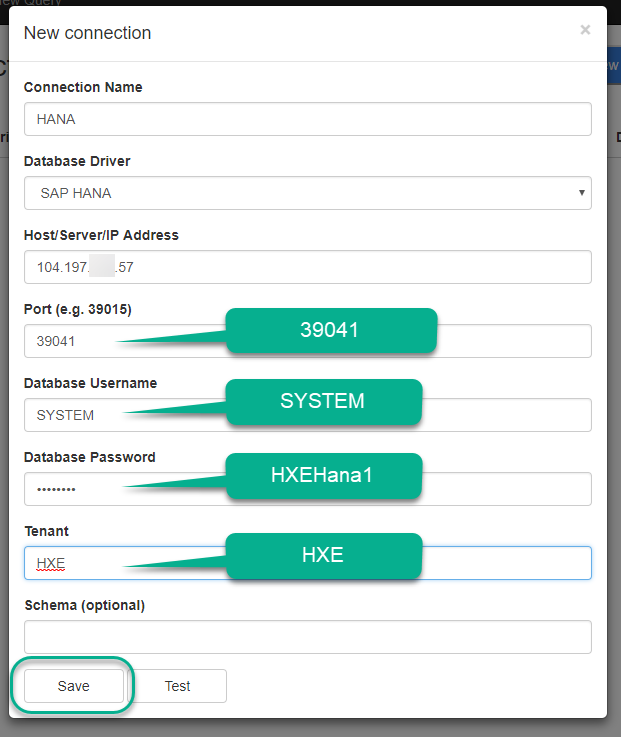Viewport: 621px width, 737px height.
Task: Click the New connection dialog title
Action: (x=87, y=33)
